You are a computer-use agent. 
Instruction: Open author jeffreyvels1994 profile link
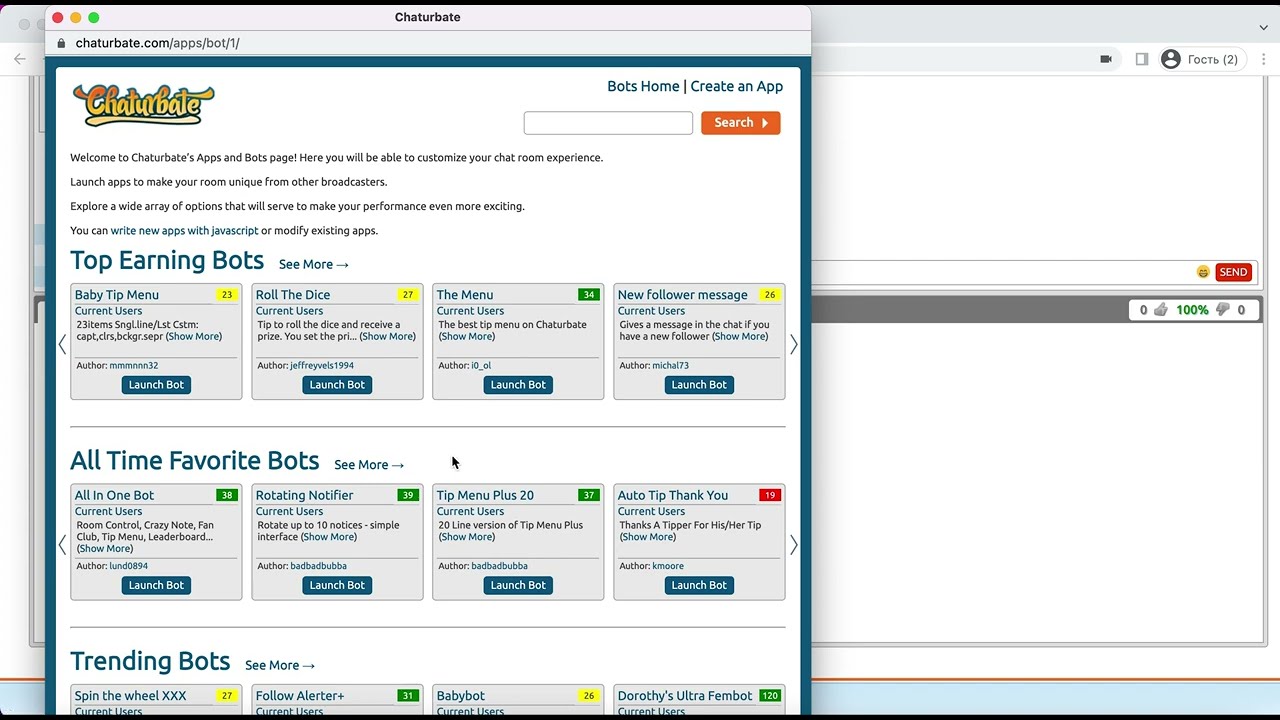tap(322, 366)
